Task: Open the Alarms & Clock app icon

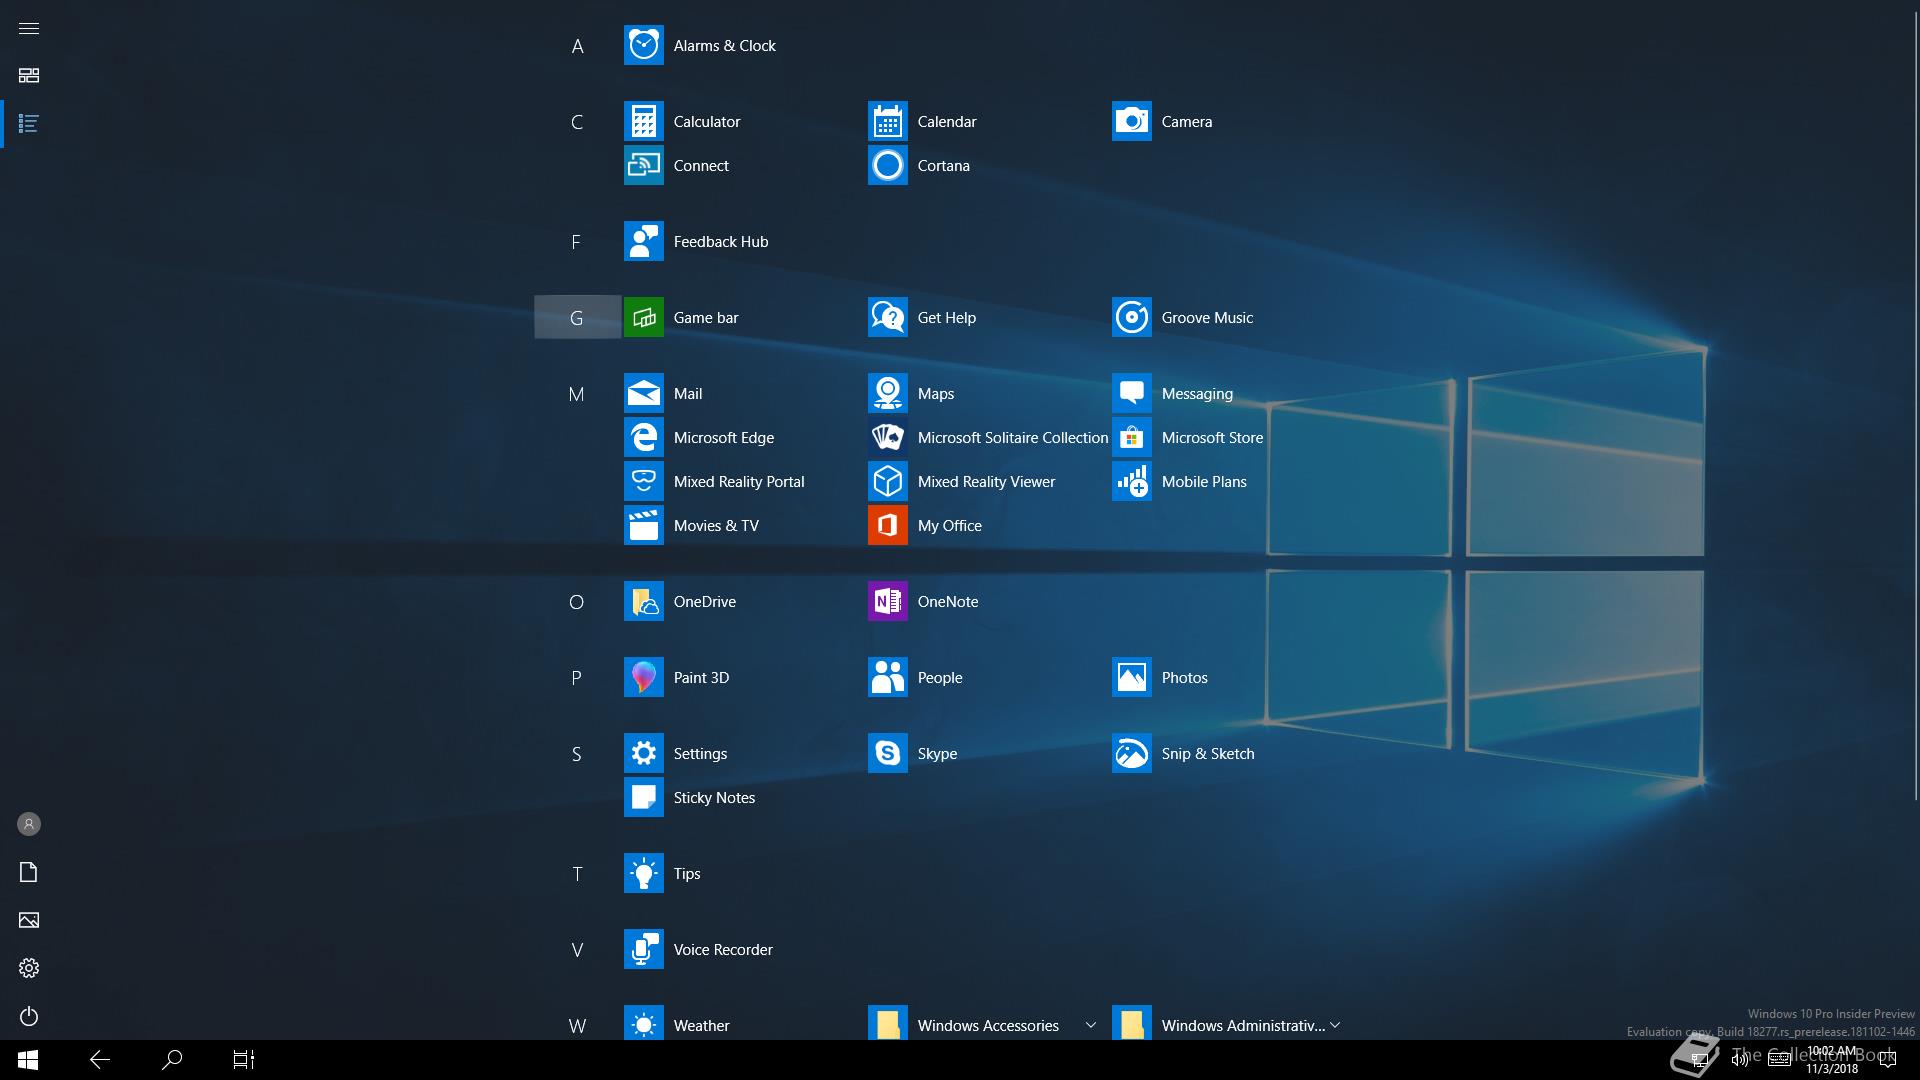Action: coord(643,45)
